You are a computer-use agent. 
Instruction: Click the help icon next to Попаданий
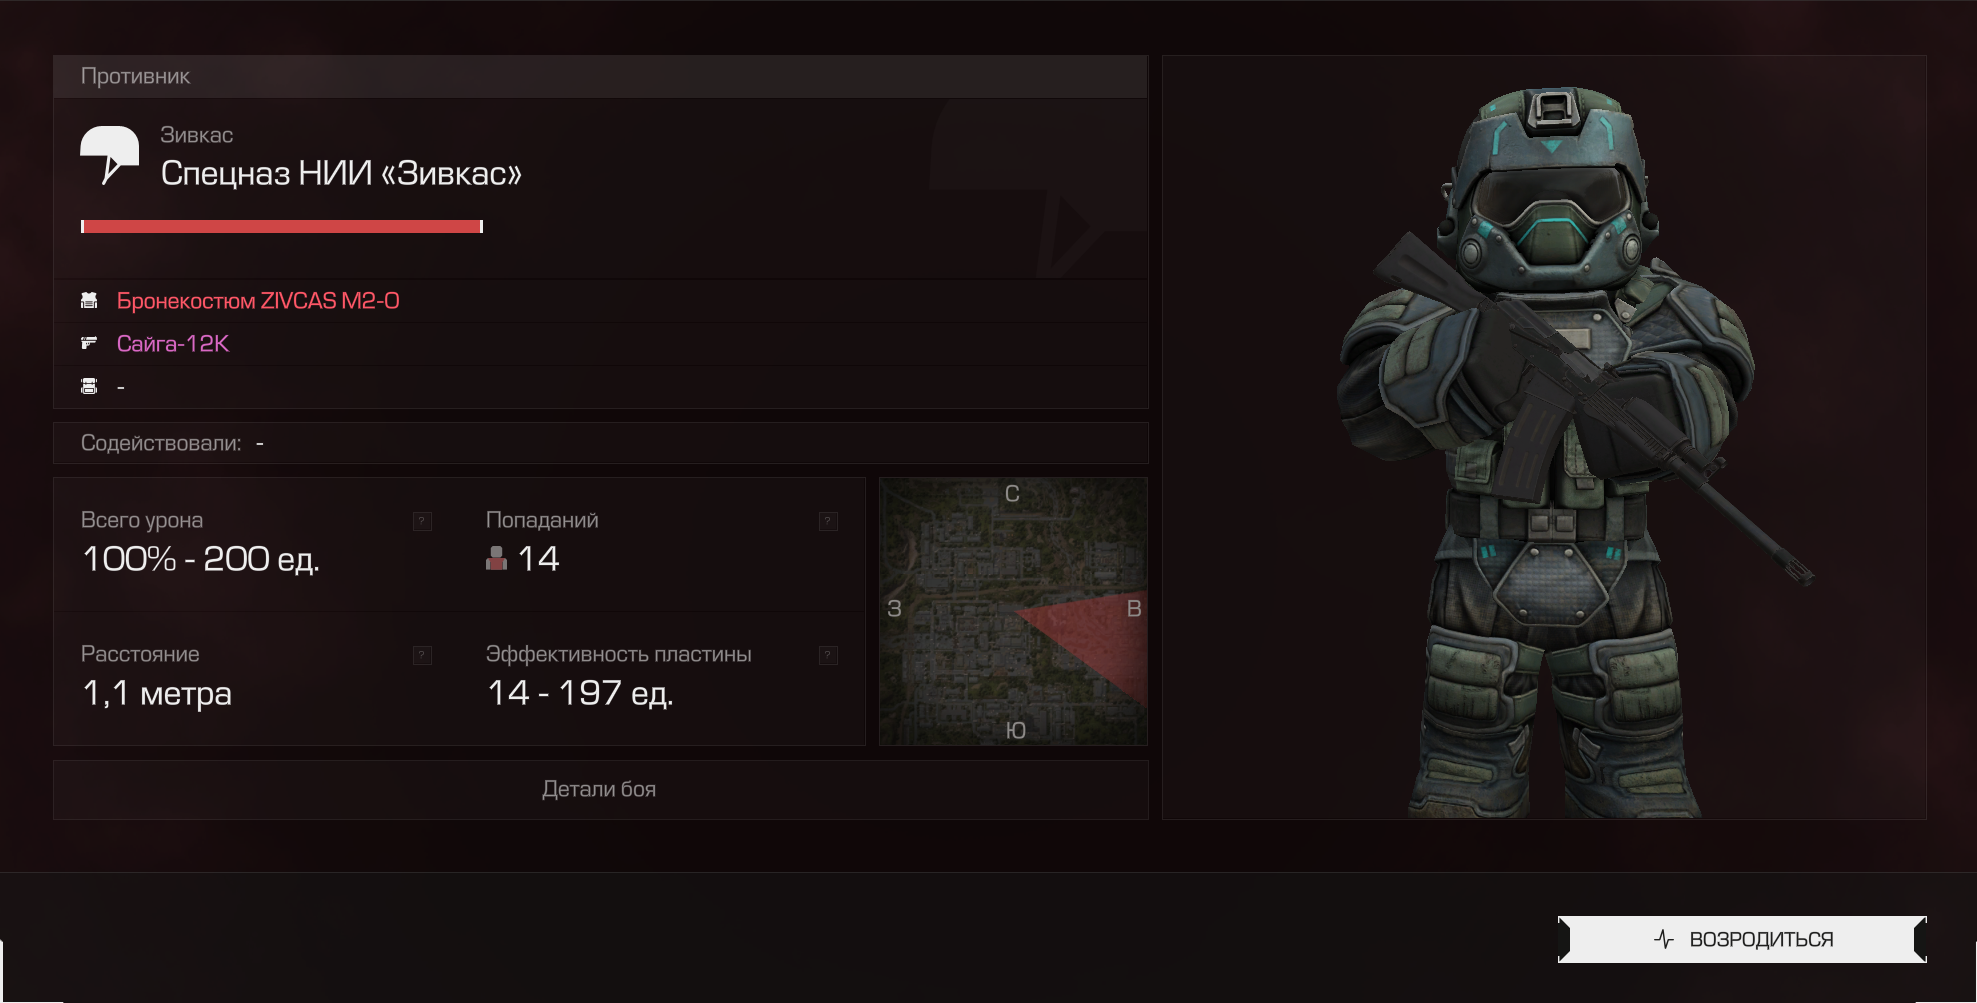[x=828, y=521]
